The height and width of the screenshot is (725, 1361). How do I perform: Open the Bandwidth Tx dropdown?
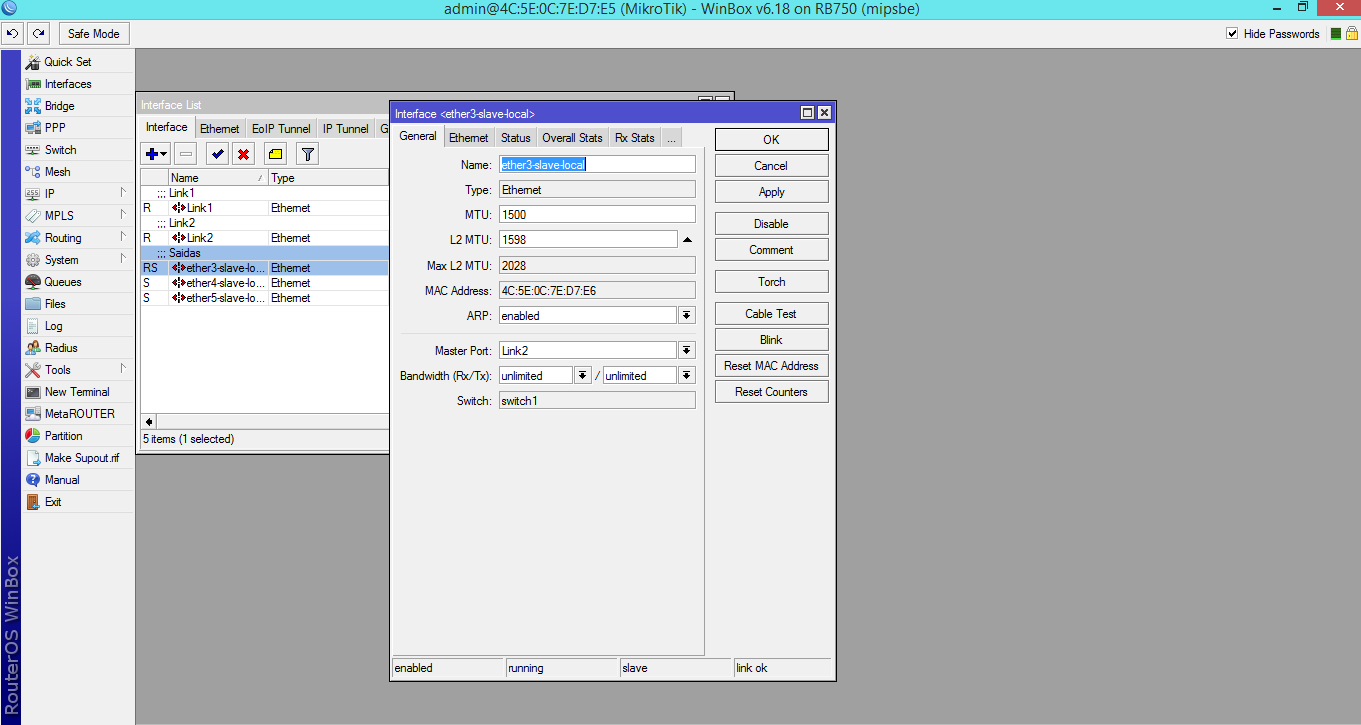point(687,376)
